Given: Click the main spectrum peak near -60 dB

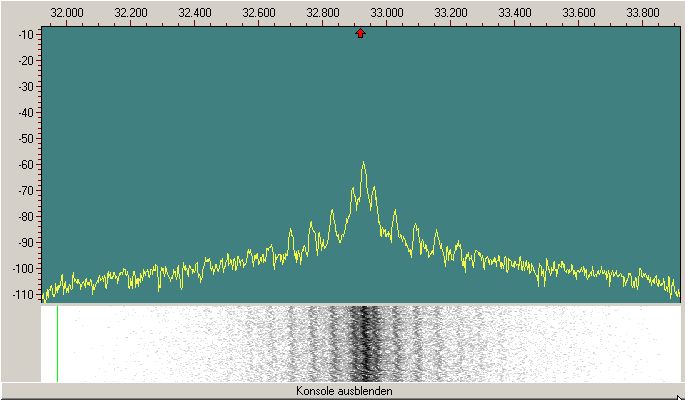Looking at the screenshot, I should (x=363, y=164).
